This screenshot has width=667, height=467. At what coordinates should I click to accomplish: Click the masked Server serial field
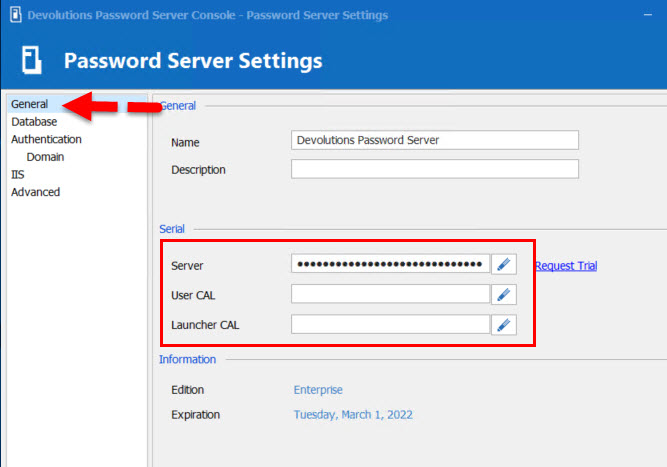coord(390,264)
